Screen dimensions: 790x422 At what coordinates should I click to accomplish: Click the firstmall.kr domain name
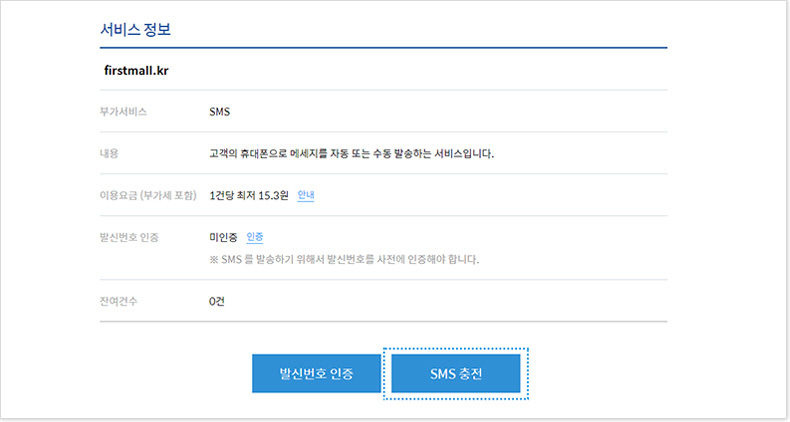136,71
